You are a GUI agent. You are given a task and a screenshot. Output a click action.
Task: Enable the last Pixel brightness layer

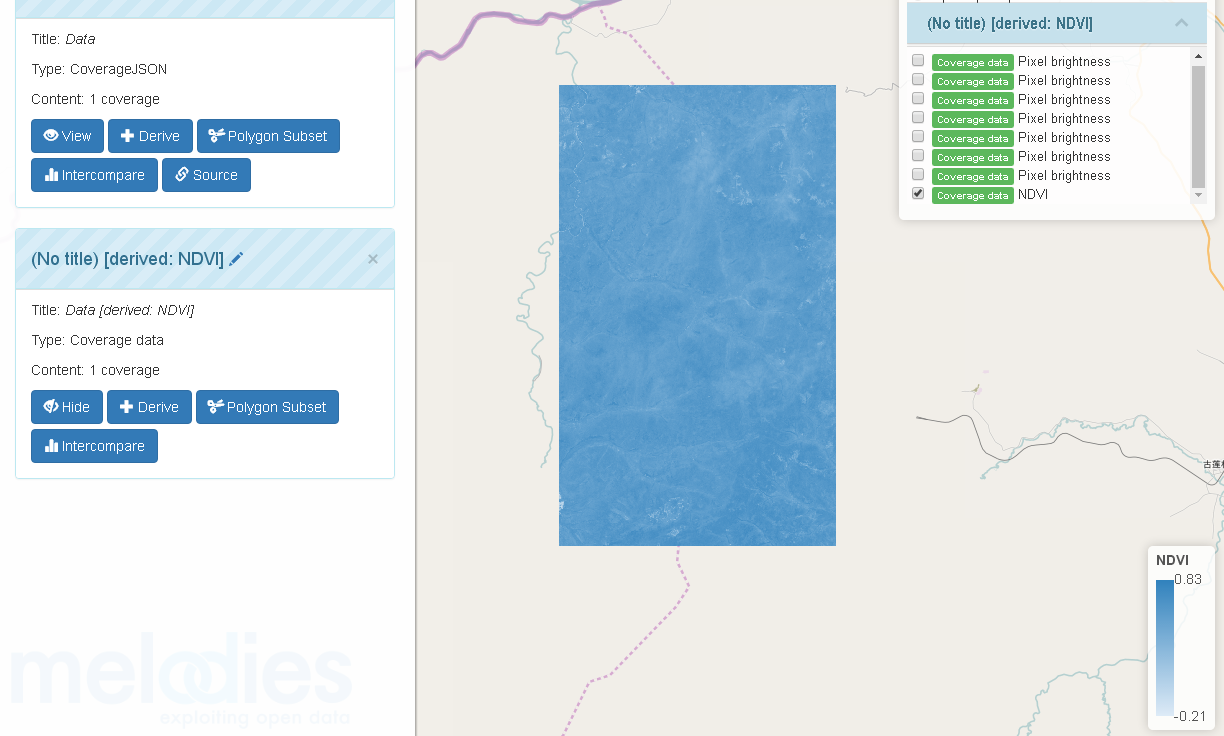pyautogui.click(x=917, y=174)
